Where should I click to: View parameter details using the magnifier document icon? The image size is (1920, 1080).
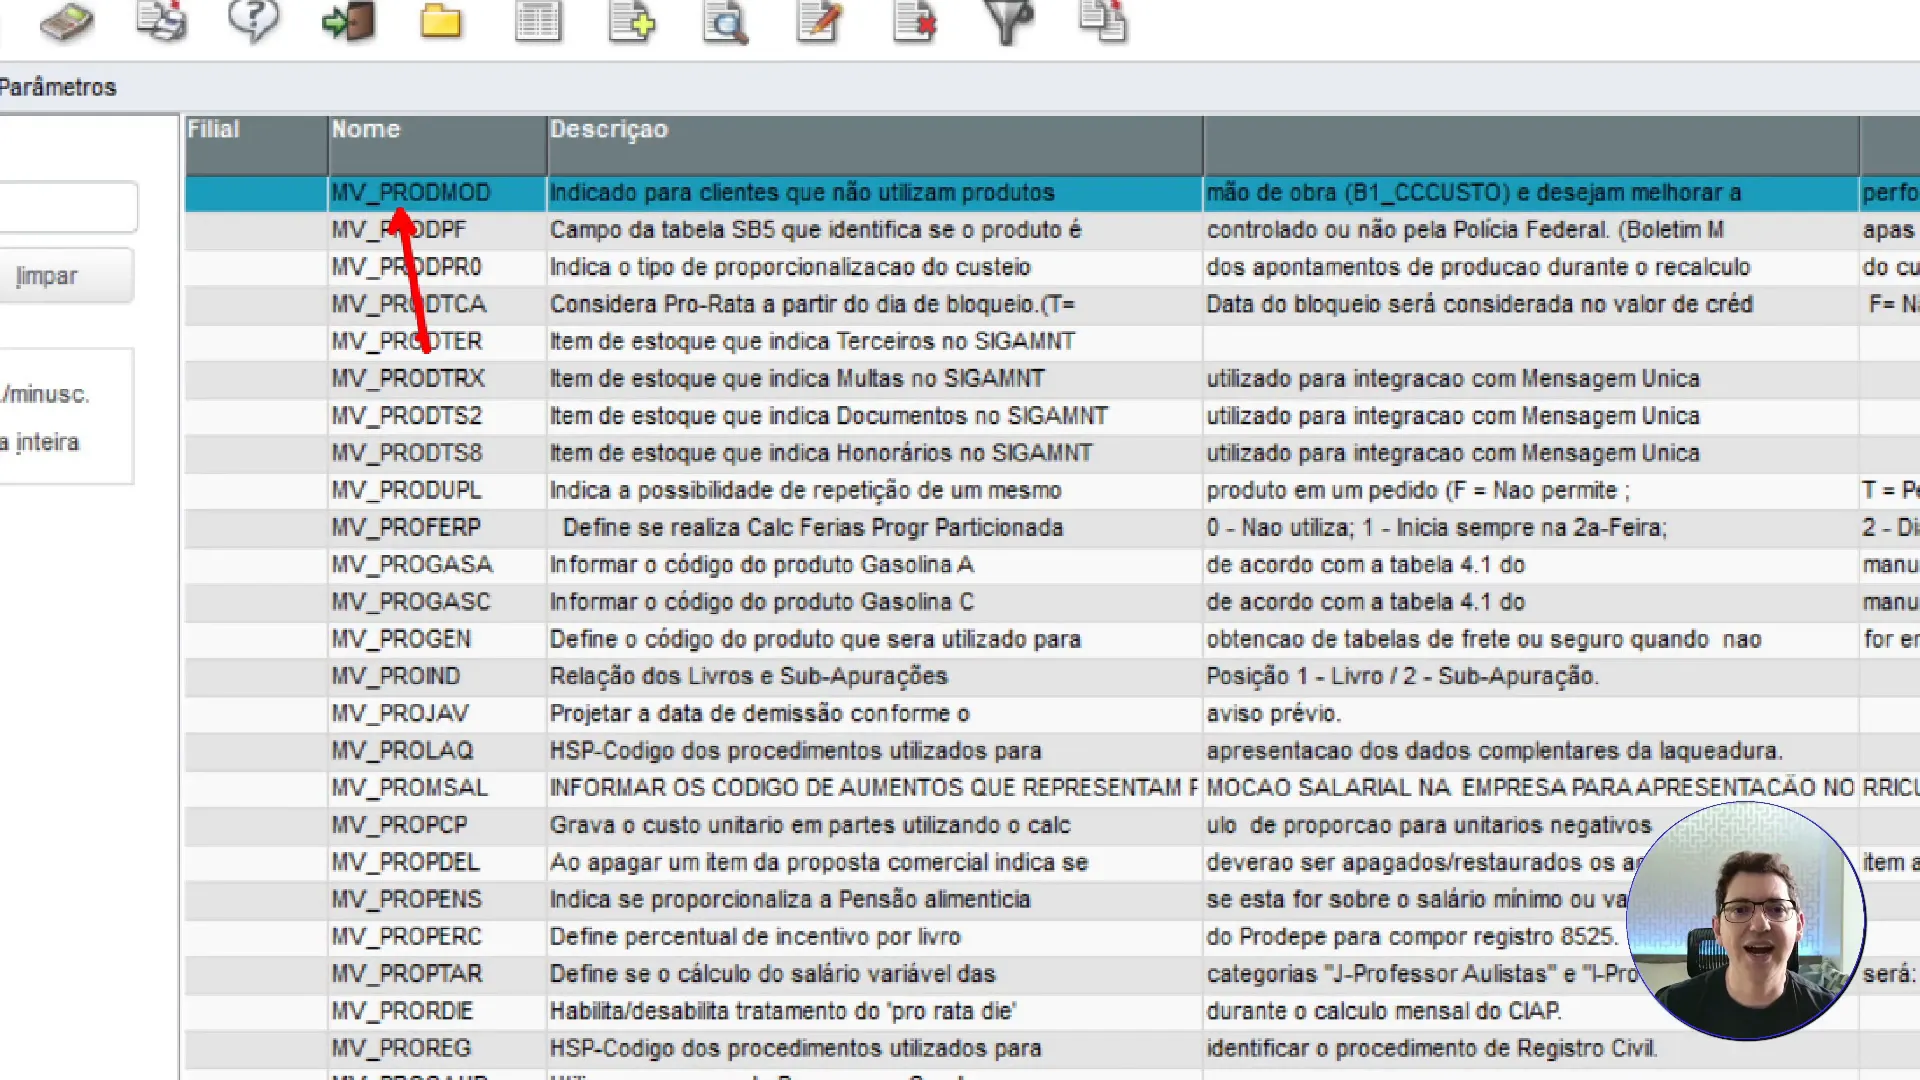click(x=724, y=22)
